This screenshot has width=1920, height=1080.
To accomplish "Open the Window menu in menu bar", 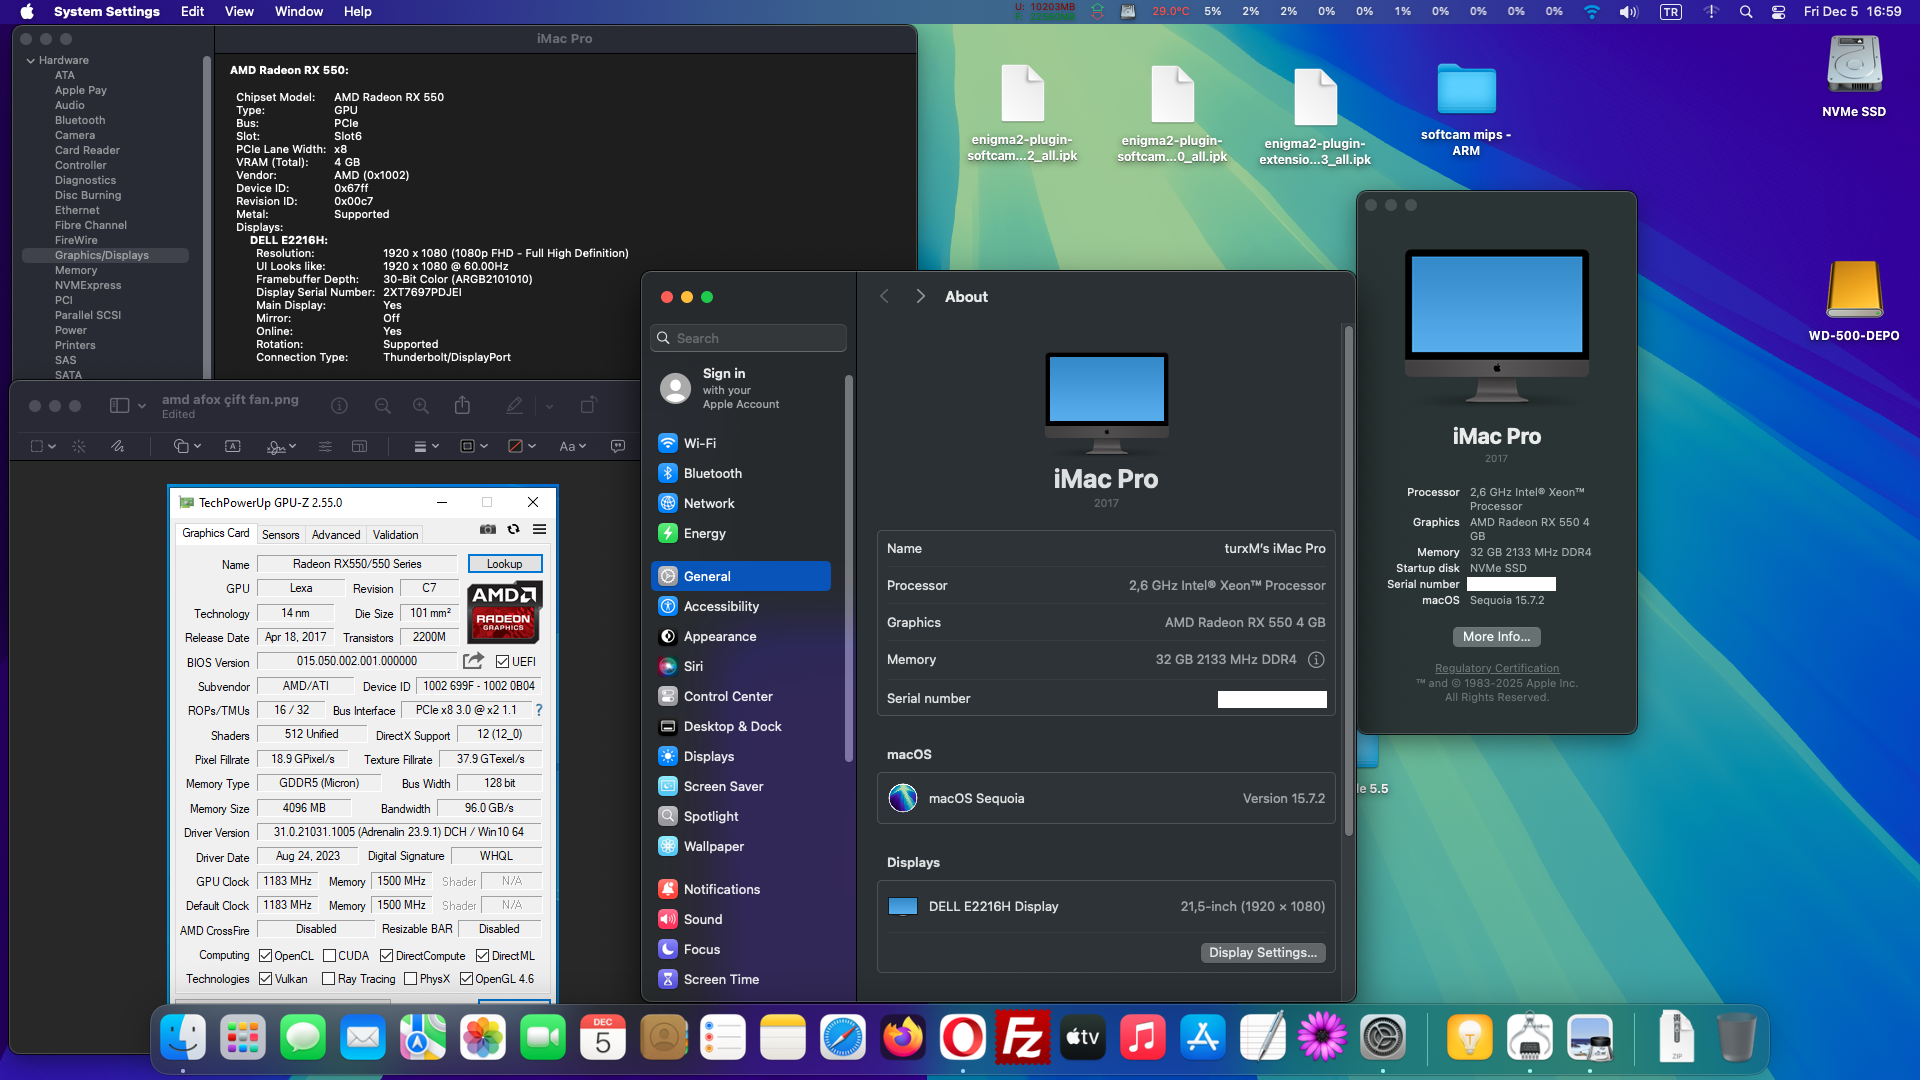I will point(298,12).
